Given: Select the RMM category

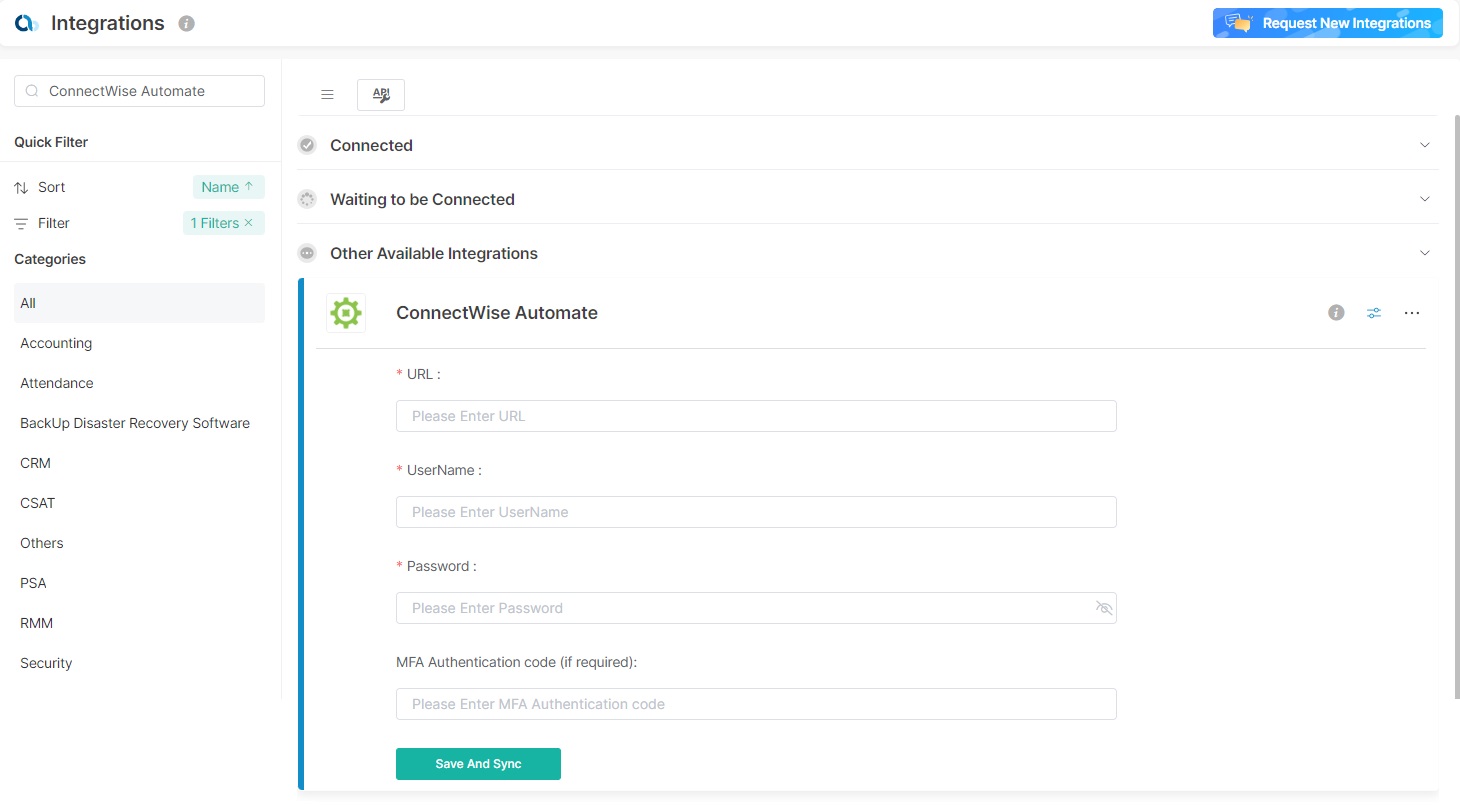Looking at the screenshot, I should 37,623.
